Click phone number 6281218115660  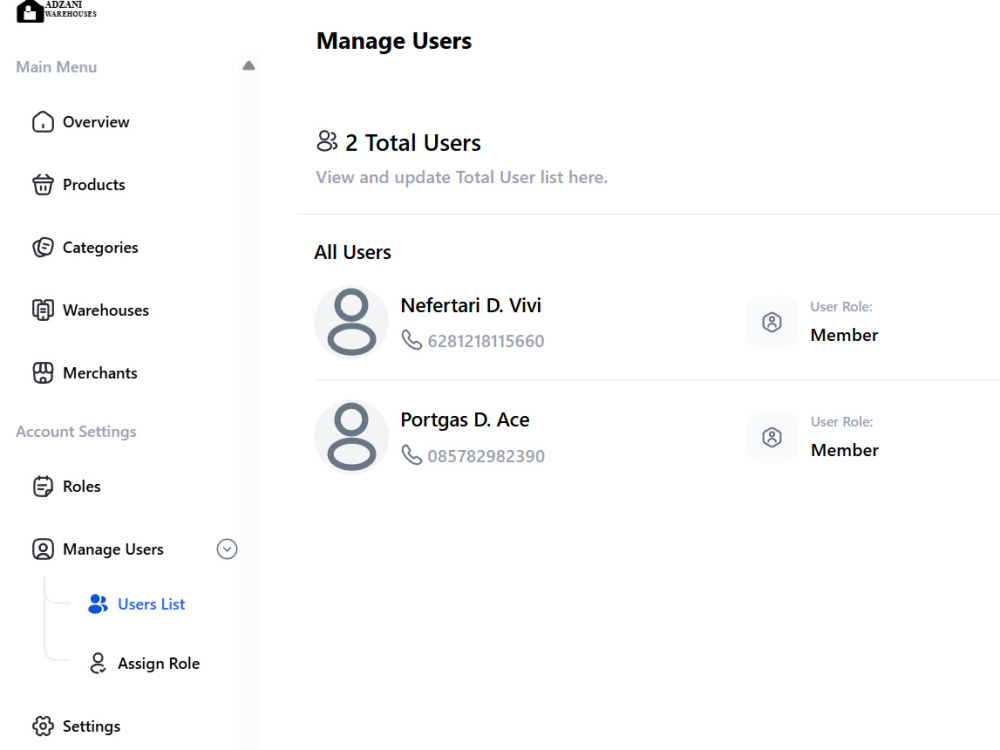[x=485, y=341]
